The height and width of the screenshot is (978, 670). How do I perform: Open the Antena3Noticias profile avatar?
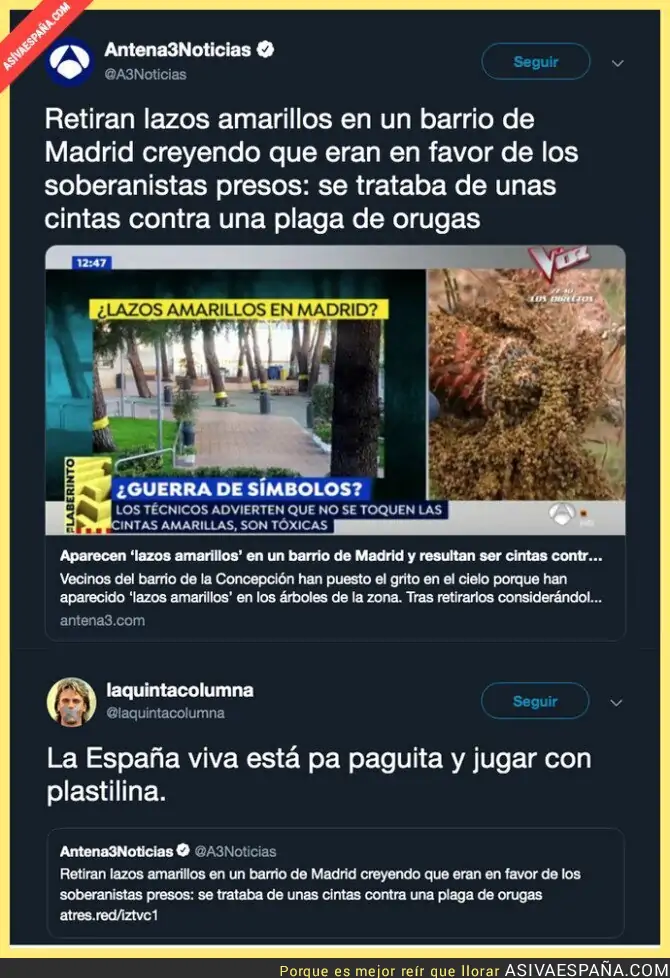[x=69, y=61]
